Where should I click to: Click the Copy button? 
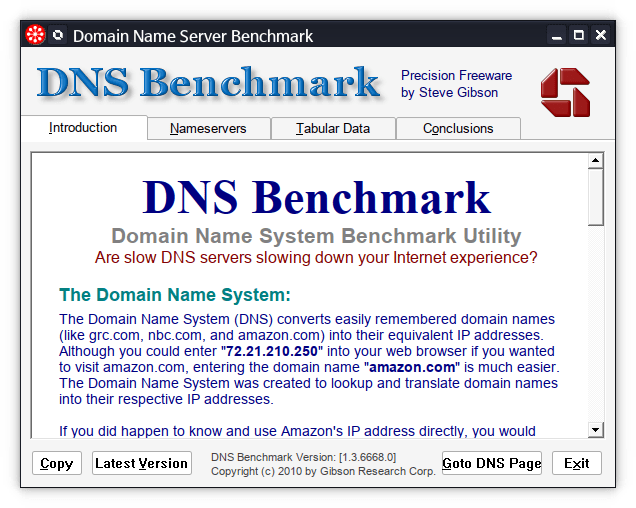pos(57,463)
